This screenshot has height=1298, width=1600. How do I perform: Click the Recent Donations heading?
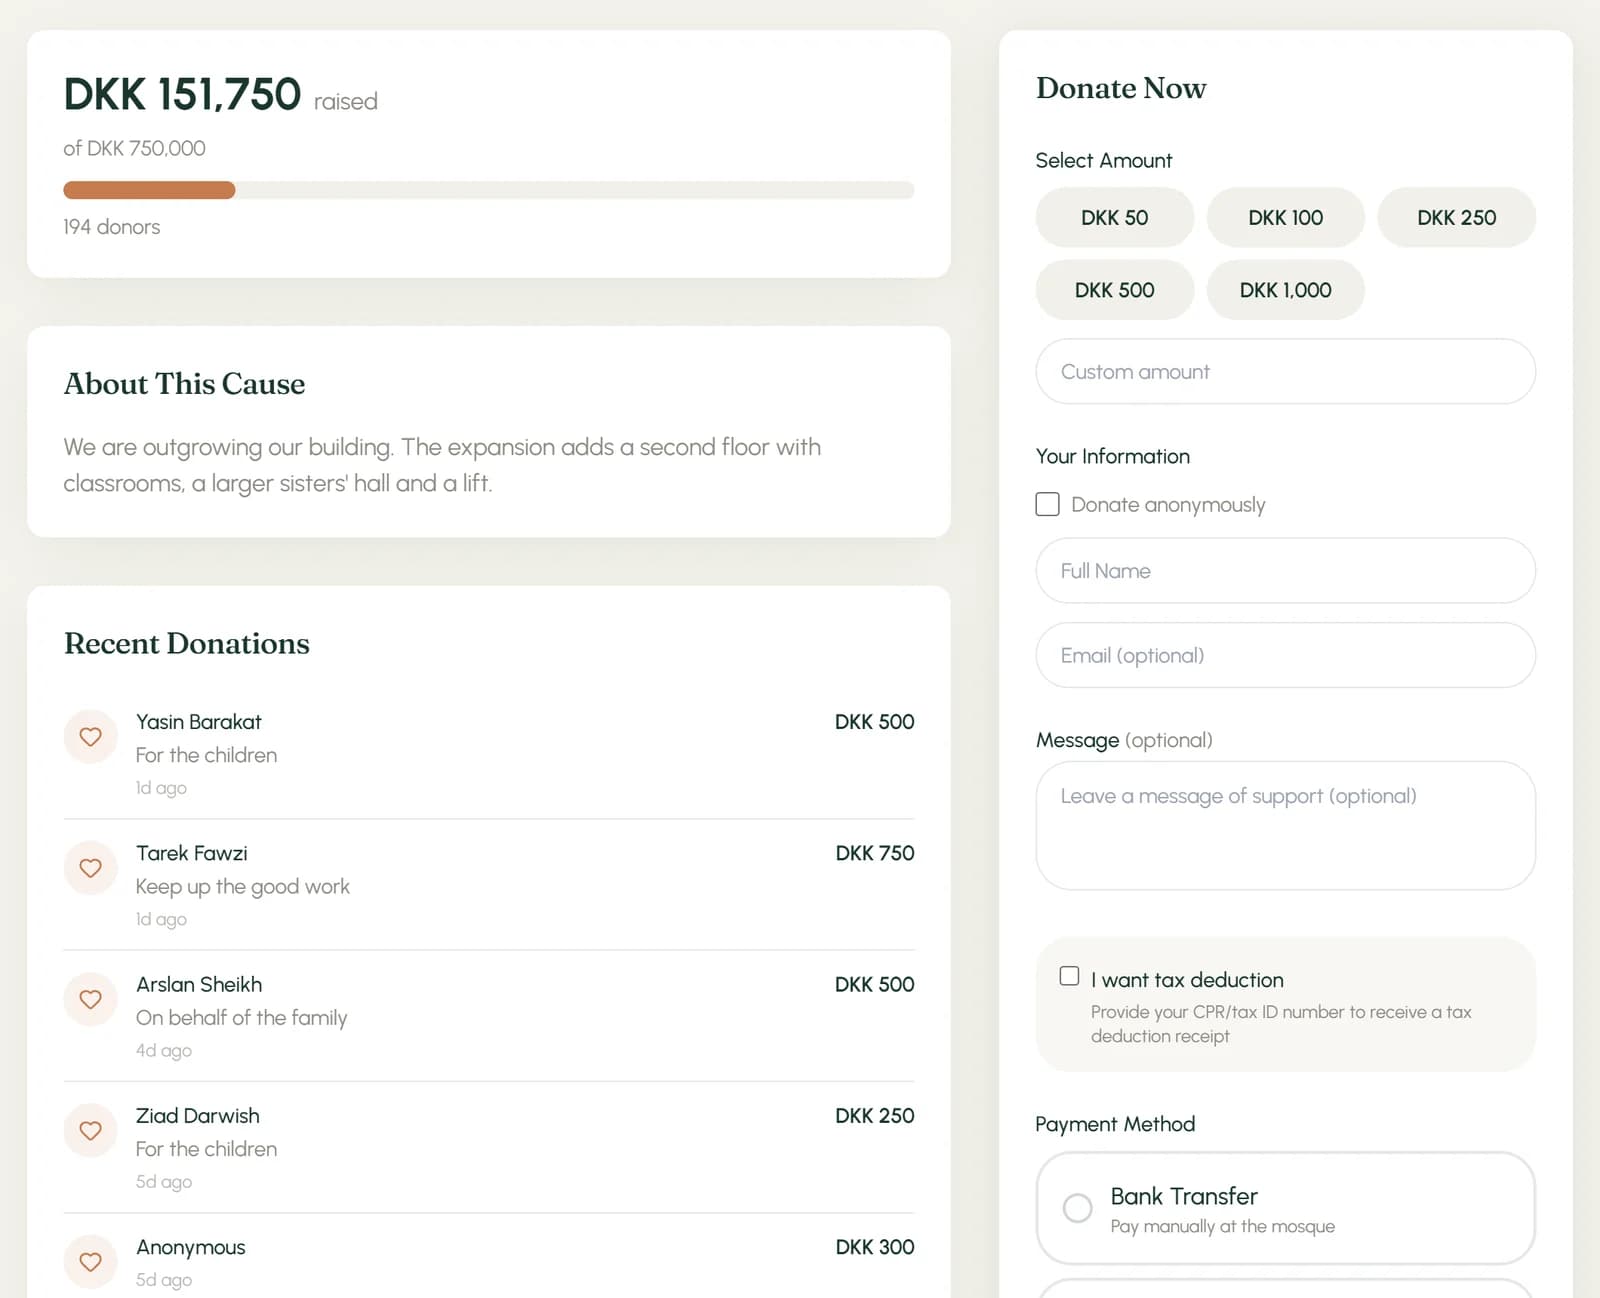[187, 643]
